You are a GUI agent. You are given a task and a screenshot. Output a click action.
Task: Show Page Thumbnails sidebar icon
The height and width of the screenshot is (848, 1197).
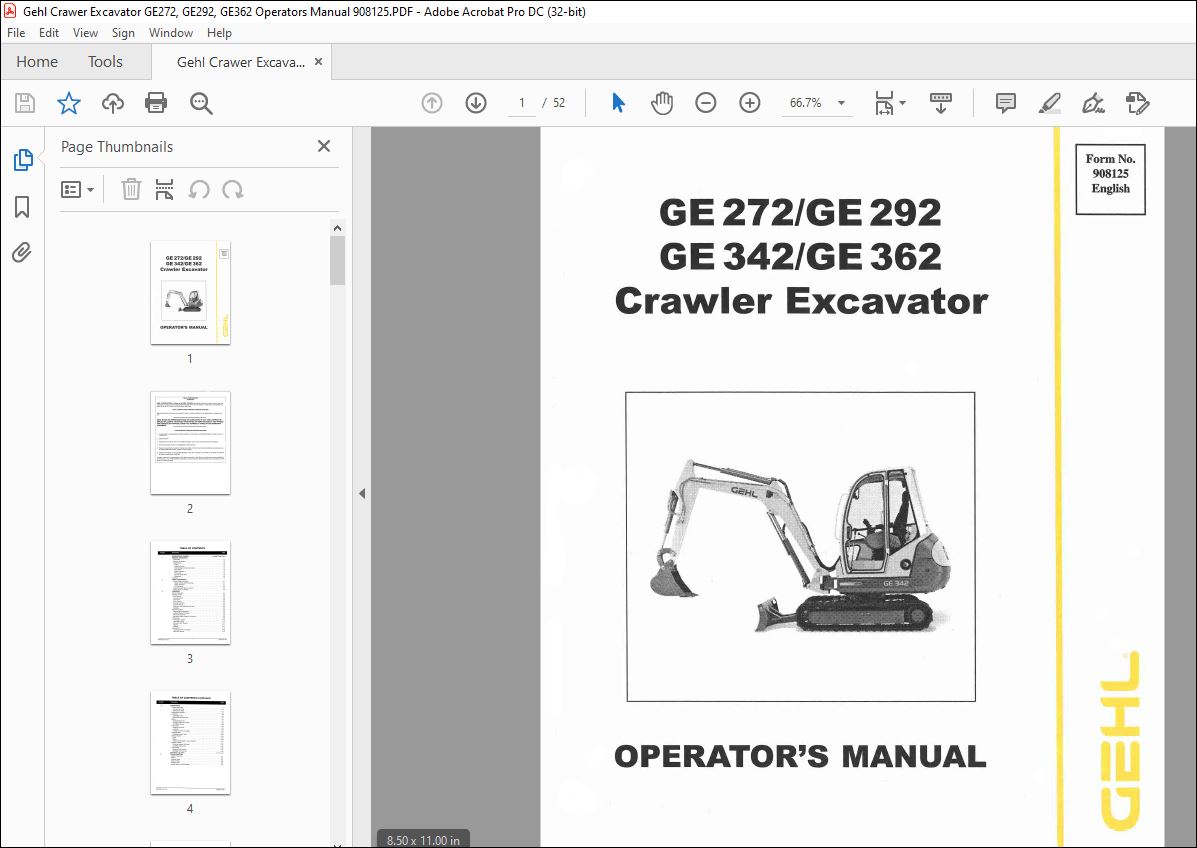23,160
